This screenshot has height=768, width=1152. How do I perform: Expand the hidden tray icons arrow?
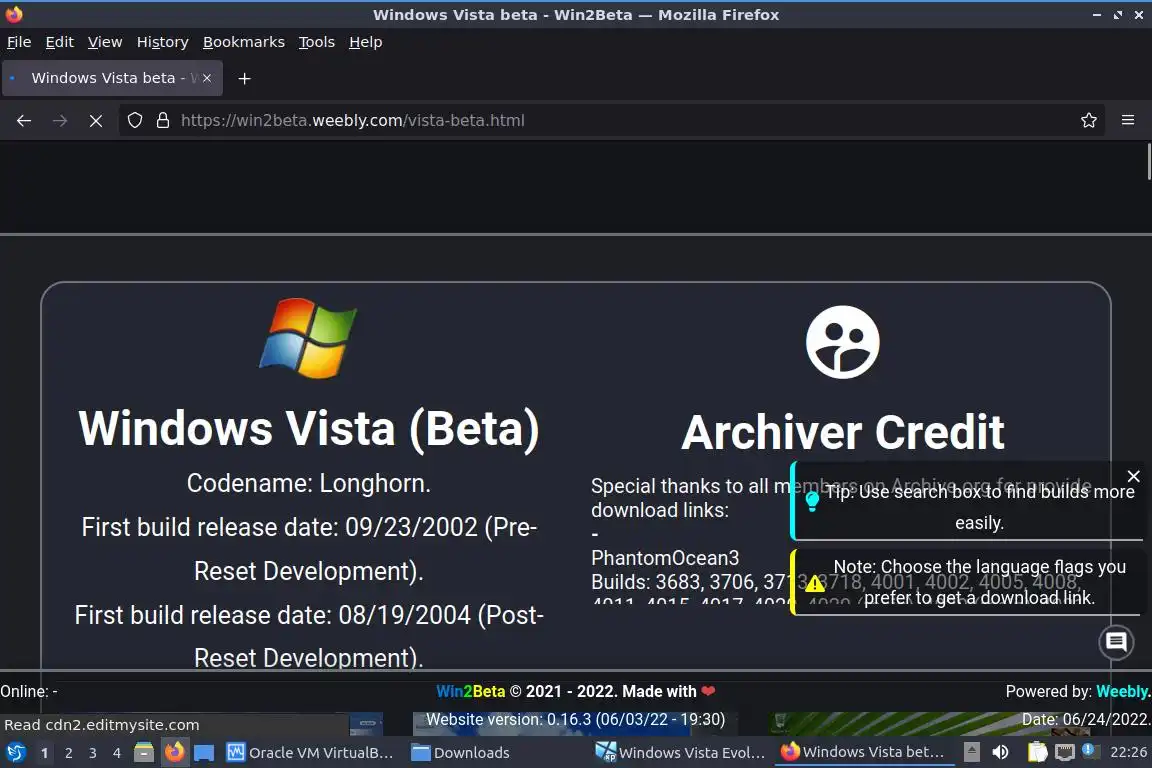[x=971, y=752]
